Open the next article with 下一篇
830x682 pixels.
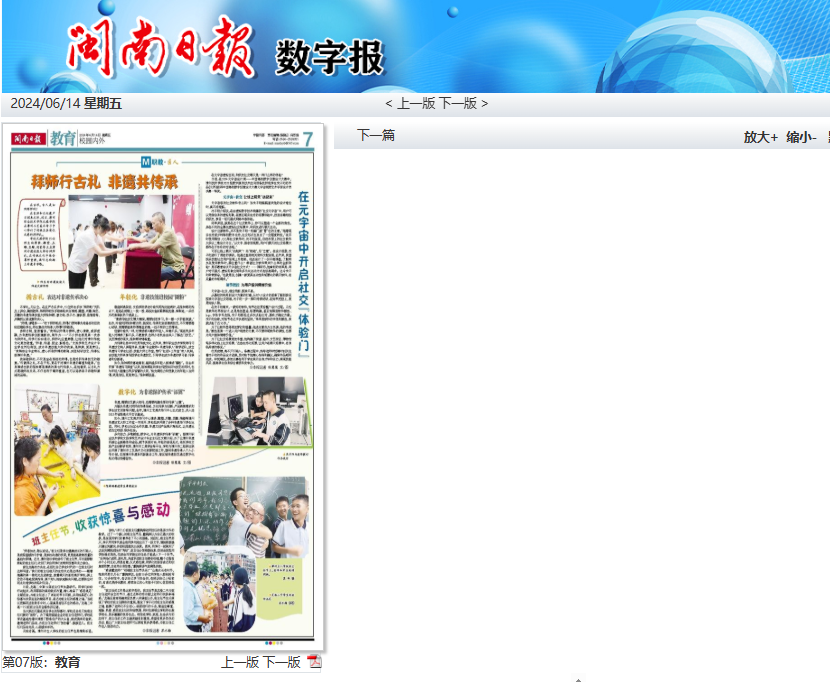point(376,135)
